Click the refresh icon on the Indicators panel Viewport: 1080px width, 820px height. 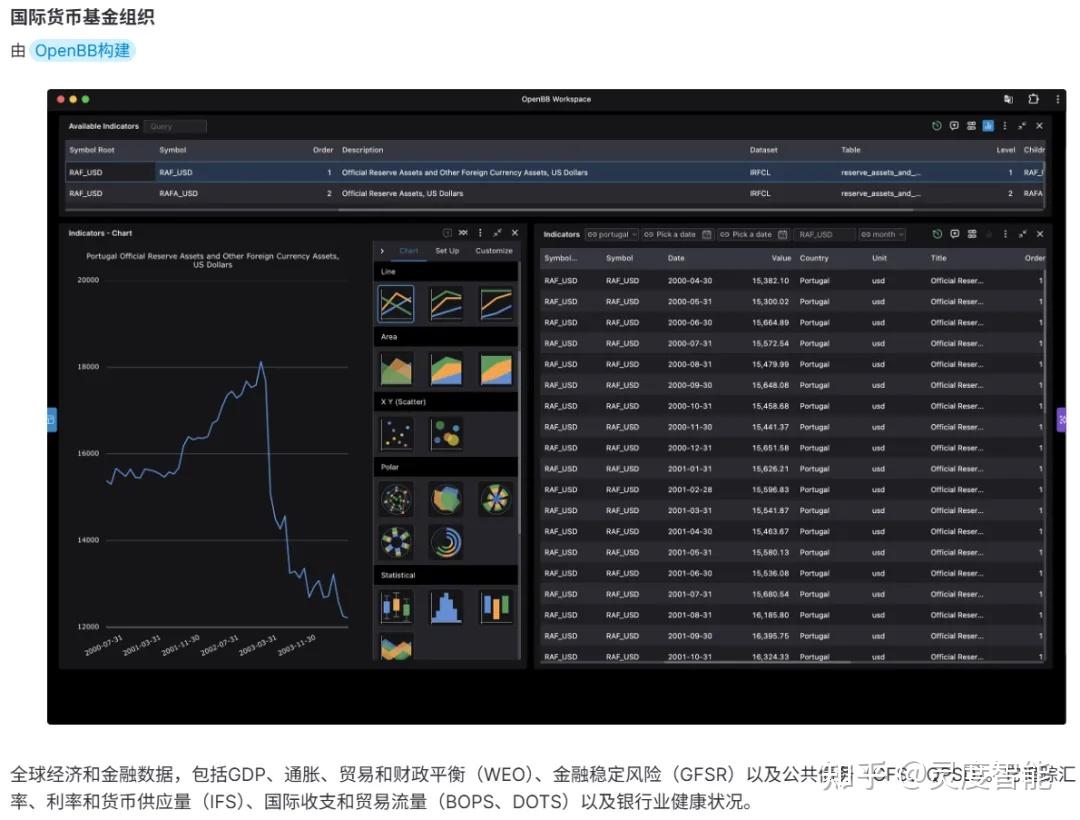936,234
